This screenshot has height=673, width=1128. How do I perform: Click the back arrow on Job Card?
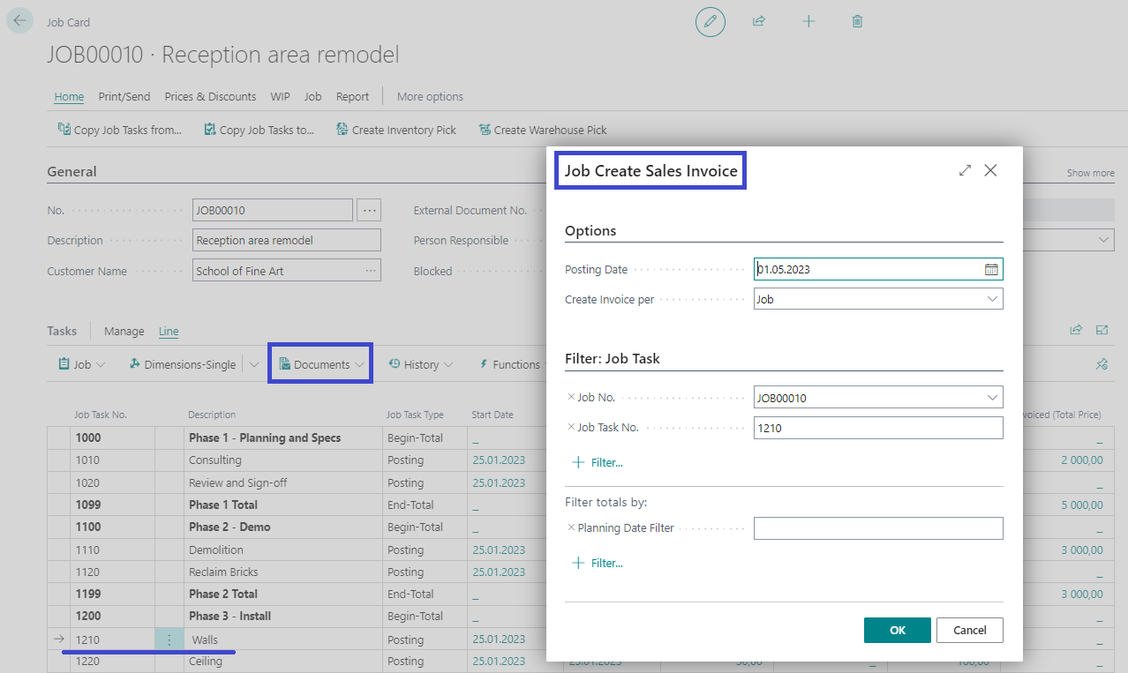pos(20,21)
